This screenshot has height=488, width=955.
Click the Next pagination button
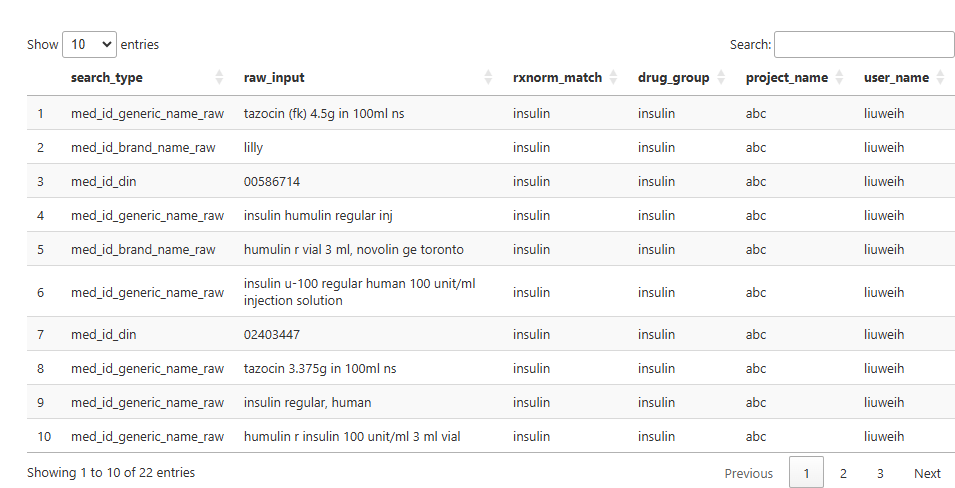tap(927, 474)
